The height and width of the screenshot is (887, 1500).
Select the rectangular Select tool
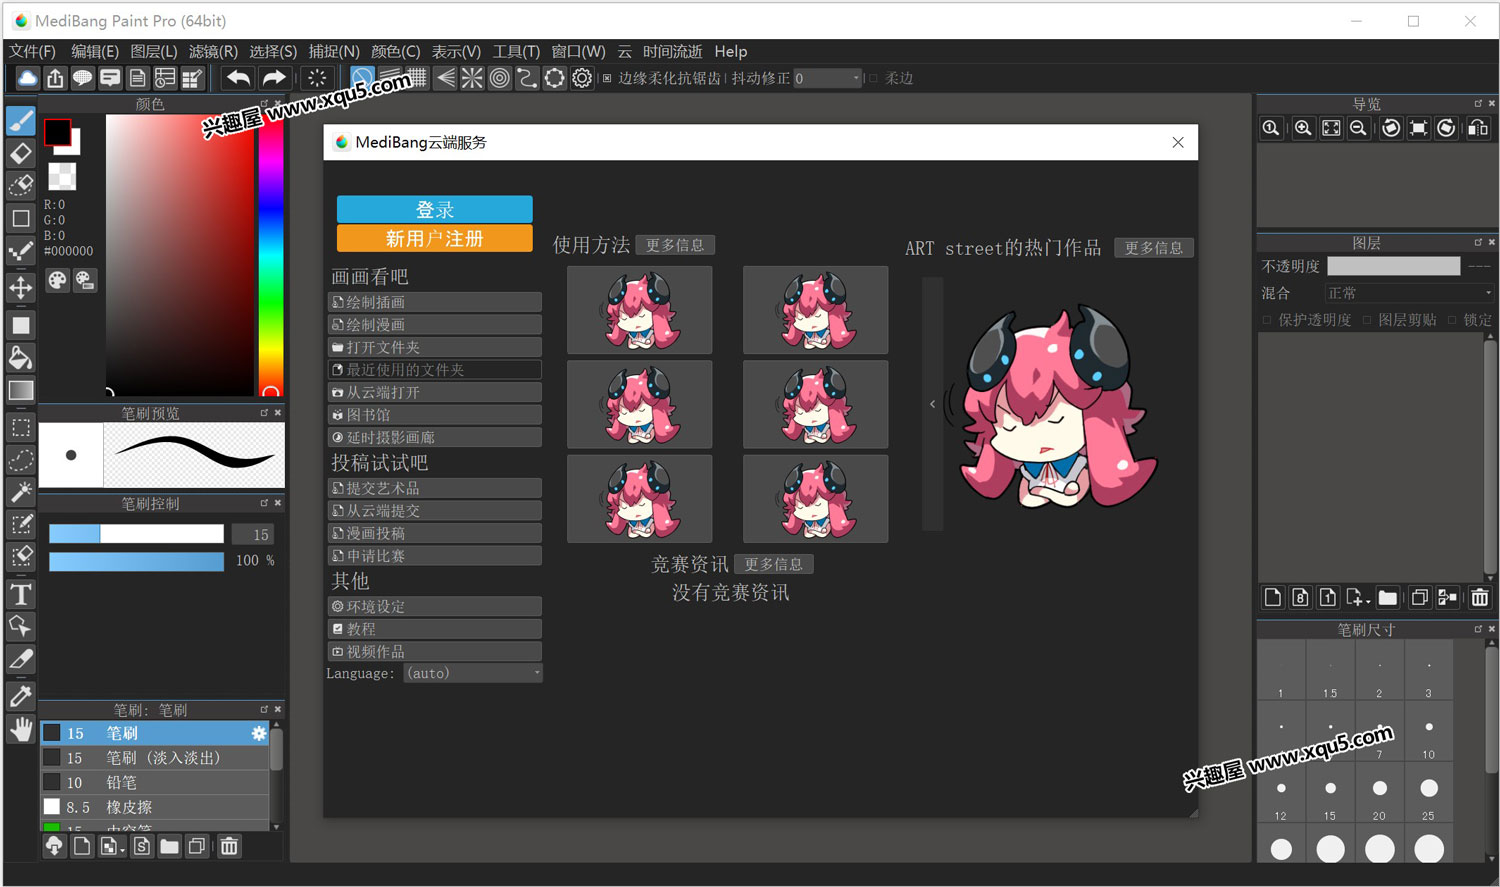coord(21,428)
